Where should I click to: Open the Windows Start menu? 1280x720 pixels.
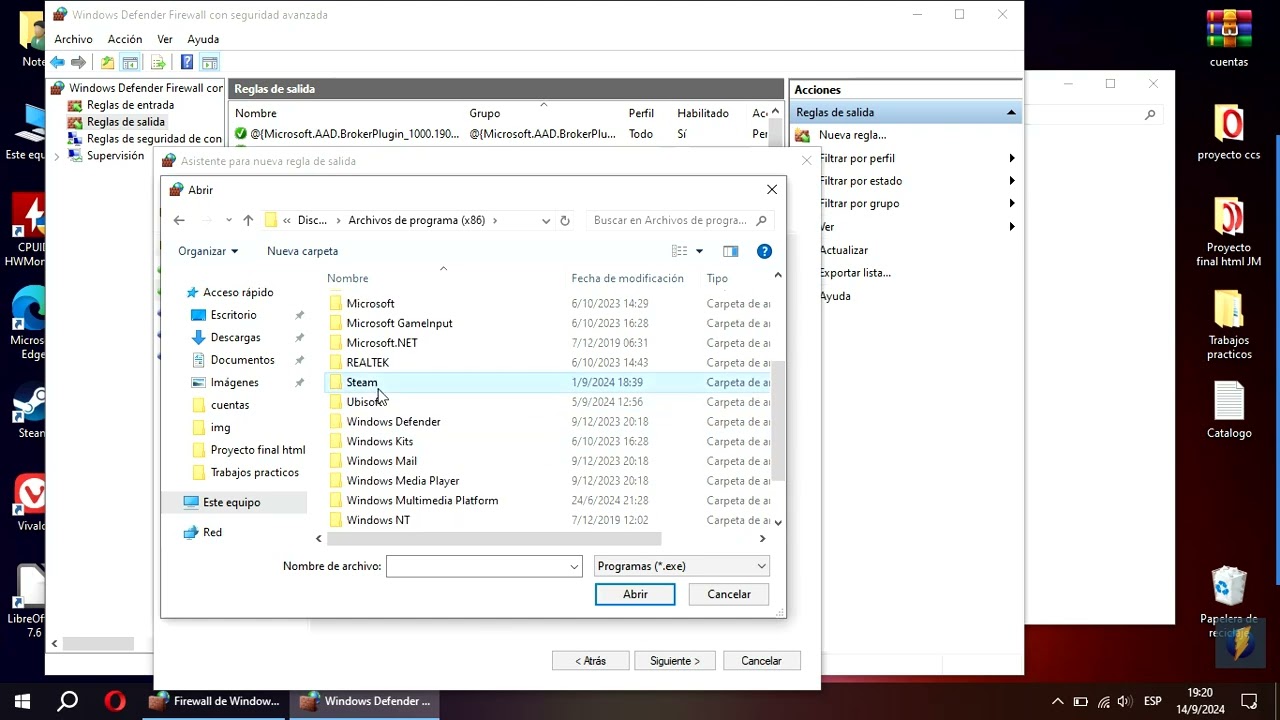pos(22,701)
